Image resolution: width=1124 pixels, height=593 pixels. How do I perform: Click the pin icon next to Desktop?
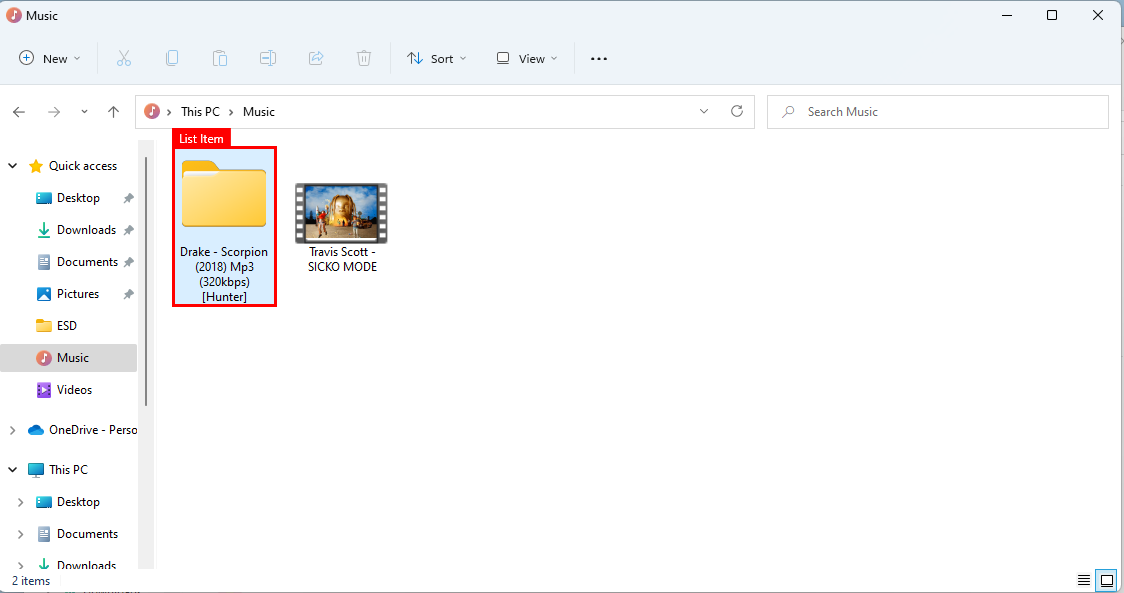pyautogui.click(x=128, y=198)
